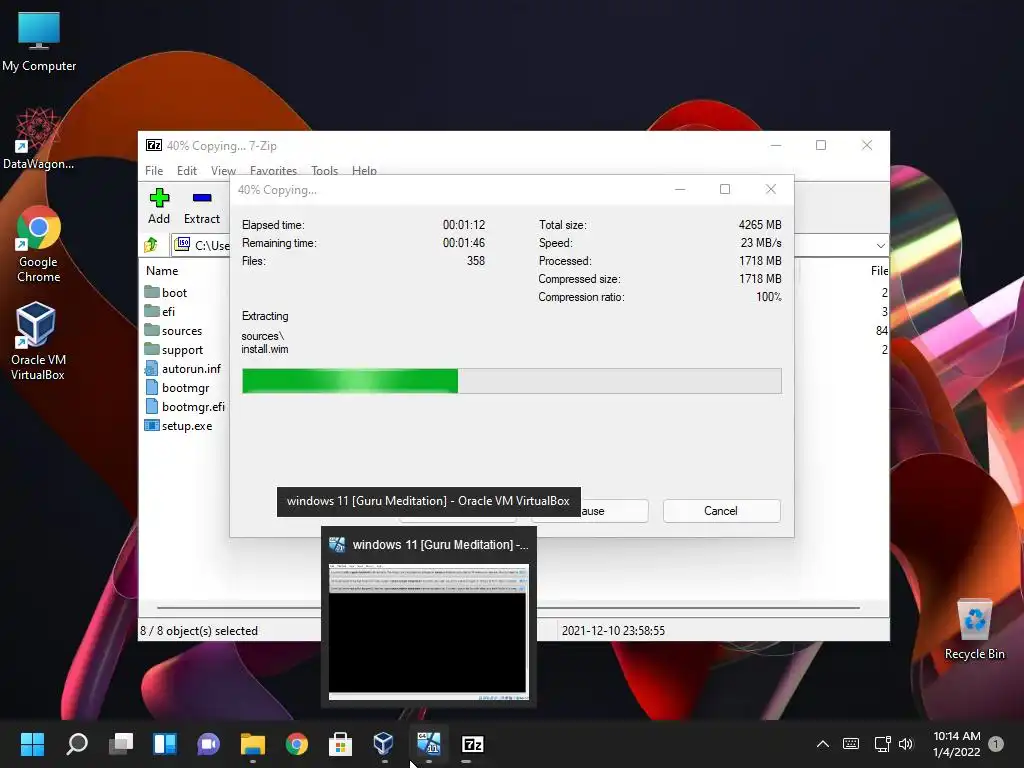Click the Windows 11 VM taskbar icon
Image resolution: width=1024 pixels, height=768 pixels.
coord(428,744)
